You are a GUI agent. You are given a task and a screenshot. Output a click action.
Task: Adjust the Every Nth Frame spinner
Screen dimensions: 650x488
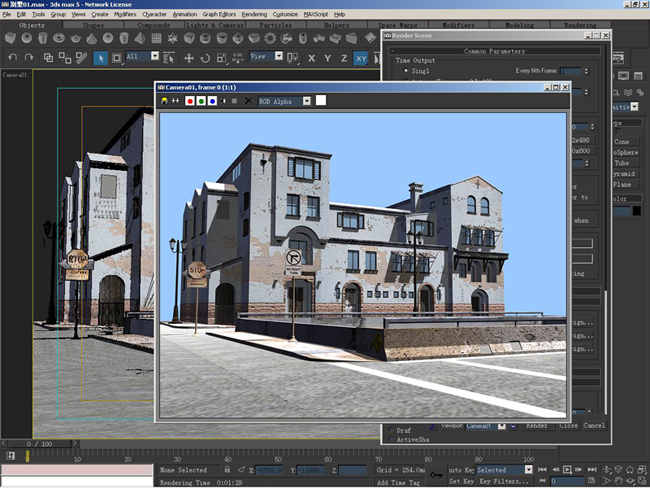(586, 71)
